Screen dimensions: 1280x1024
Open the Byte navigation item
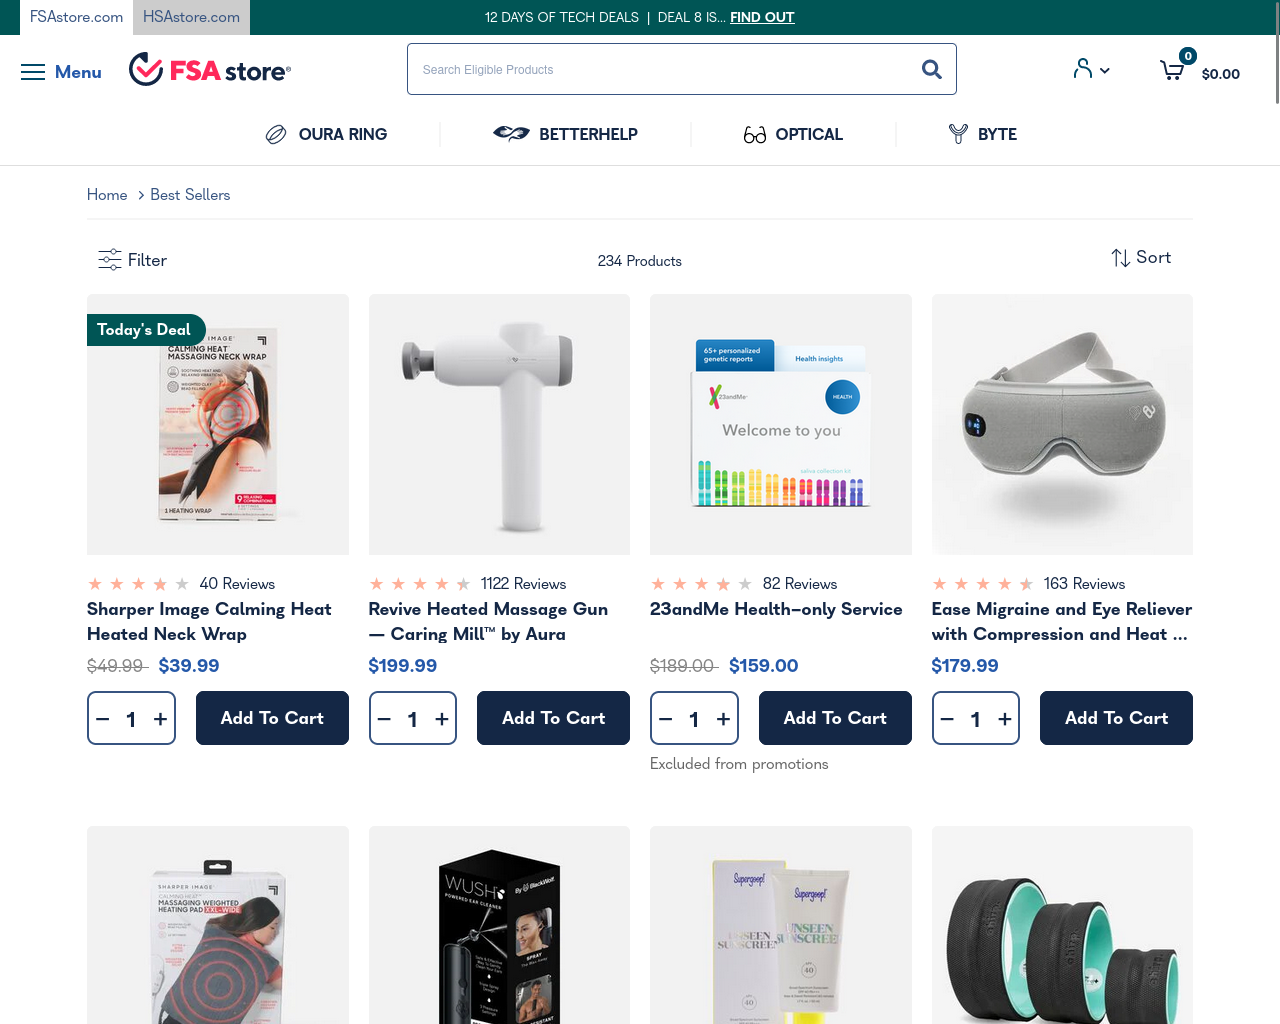tap(983, 134)
